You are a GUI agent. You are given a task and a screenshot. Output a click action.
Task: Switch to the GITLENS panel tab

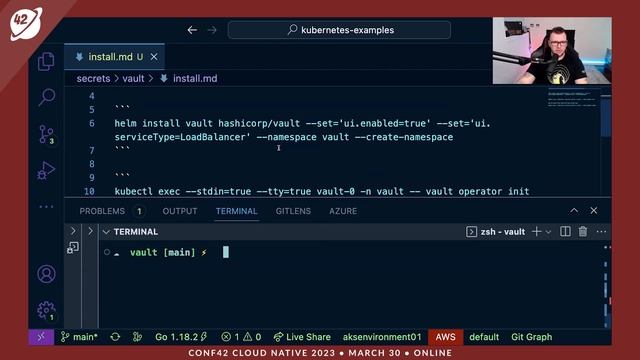[293, 211]
